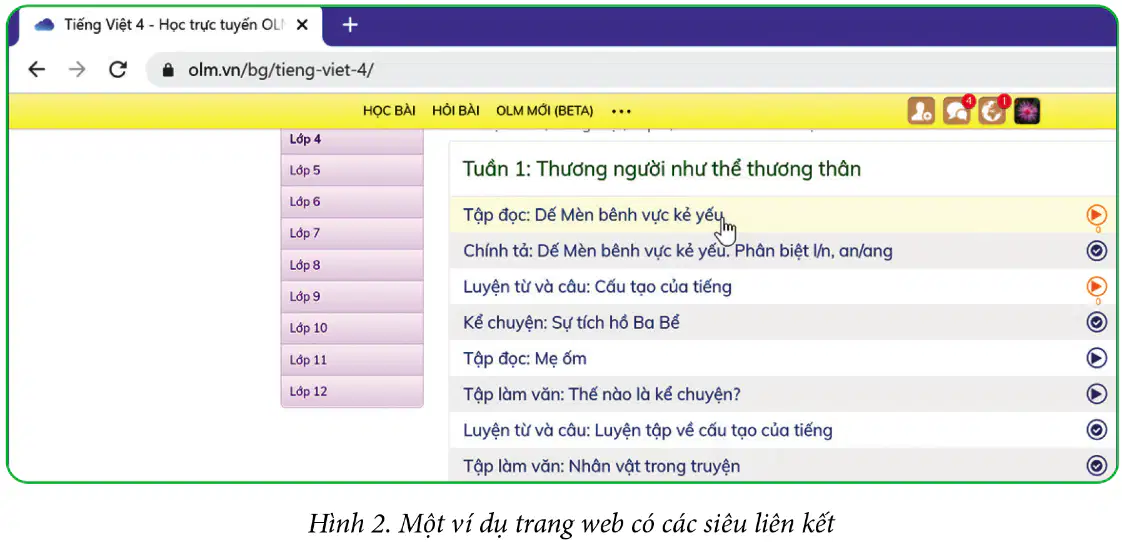Image resolution: width=1122 pixels, height=542 pixels.
Task: Close the Tiếng Việt 4 browser tab
Action: (x=302, y=25)
